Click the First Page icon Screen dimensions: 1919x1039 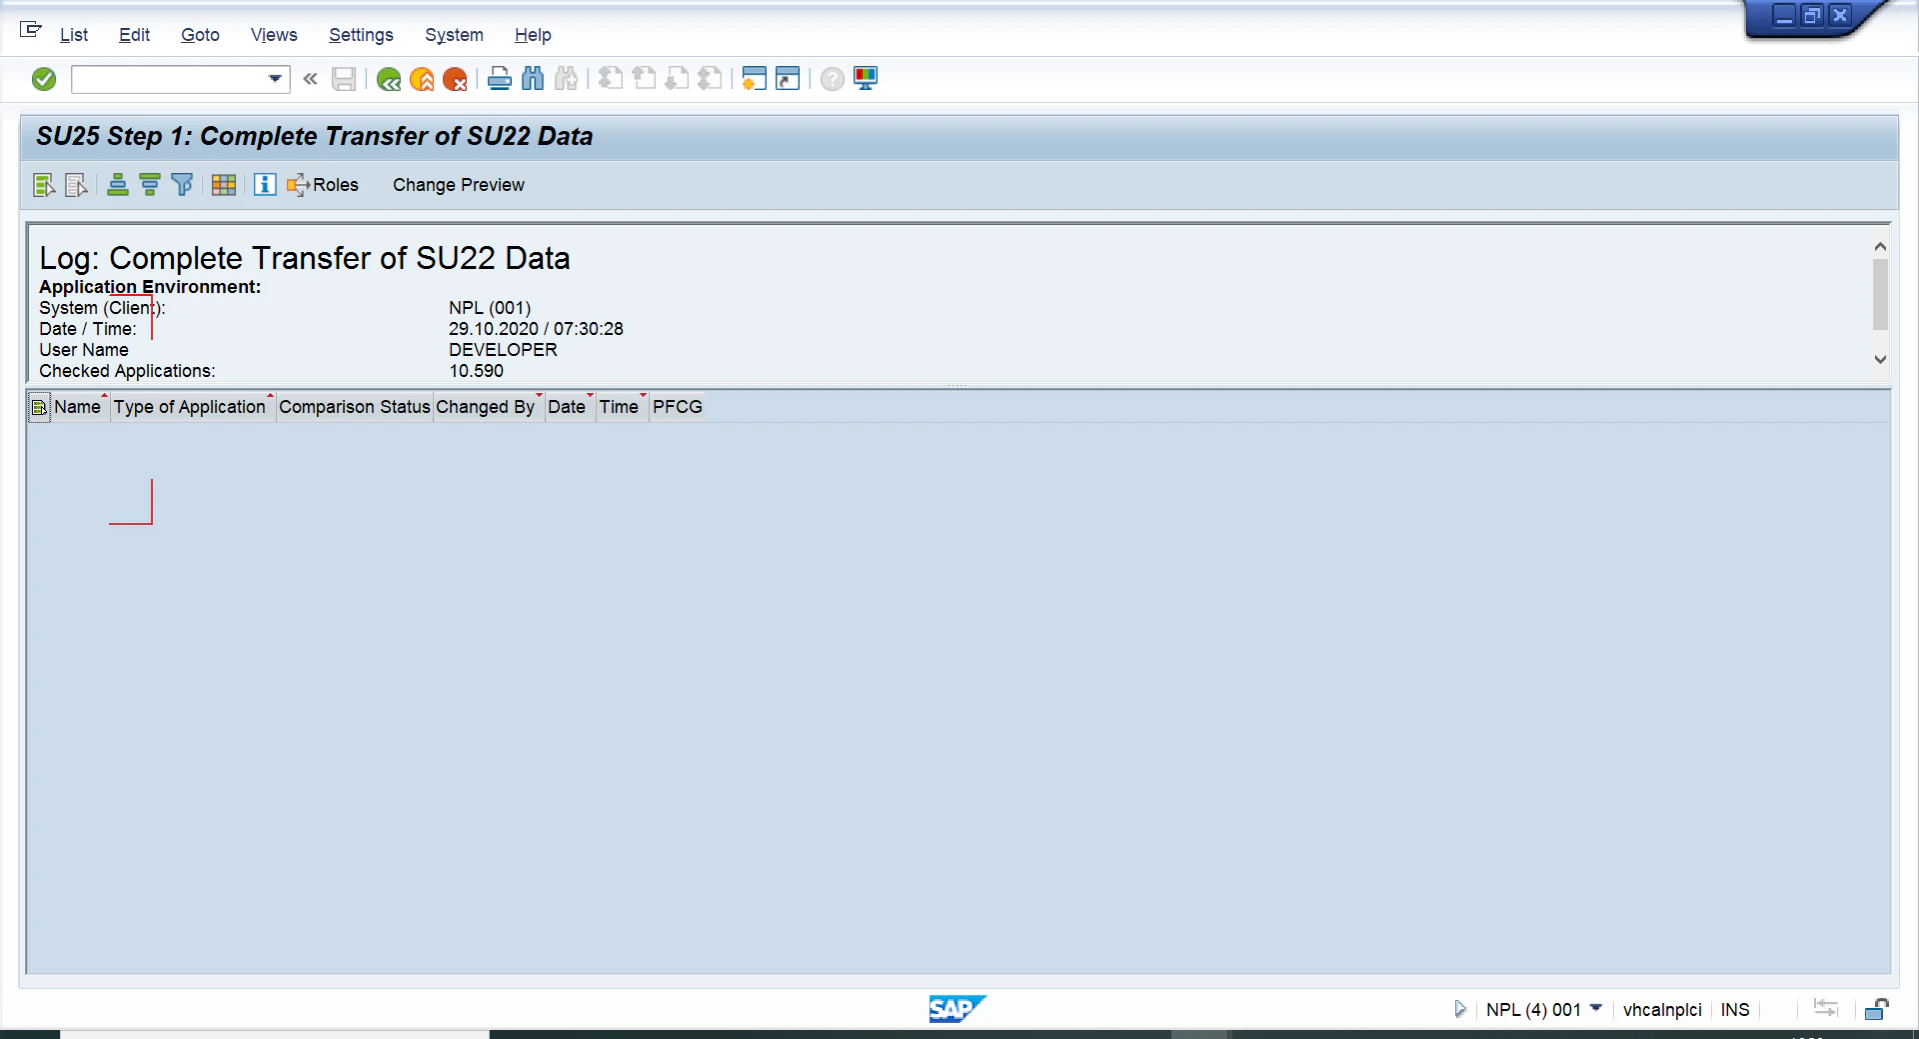point(611,79)
